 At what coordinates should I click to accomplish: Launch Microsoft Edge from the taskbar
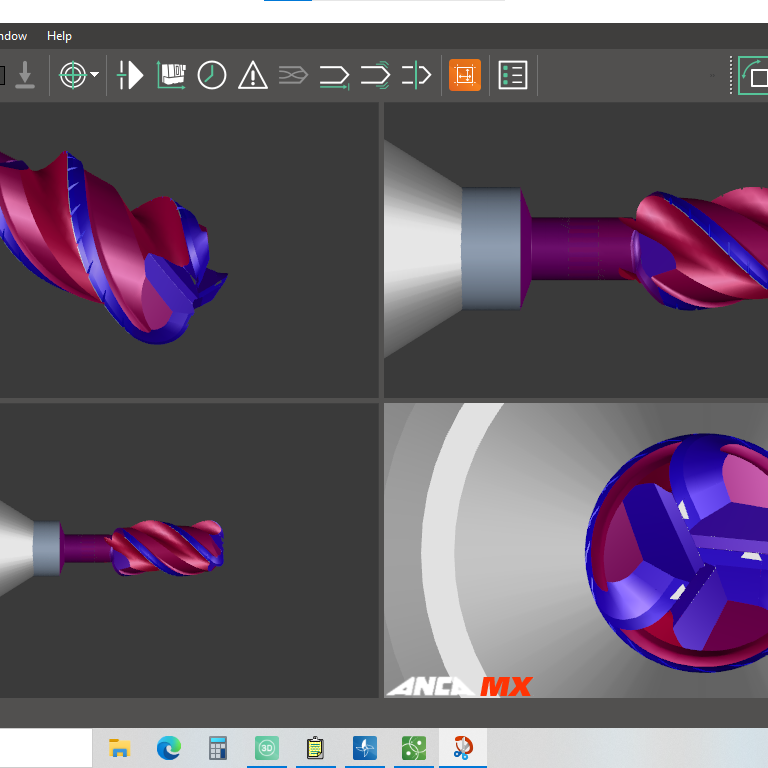click(169, 747)
